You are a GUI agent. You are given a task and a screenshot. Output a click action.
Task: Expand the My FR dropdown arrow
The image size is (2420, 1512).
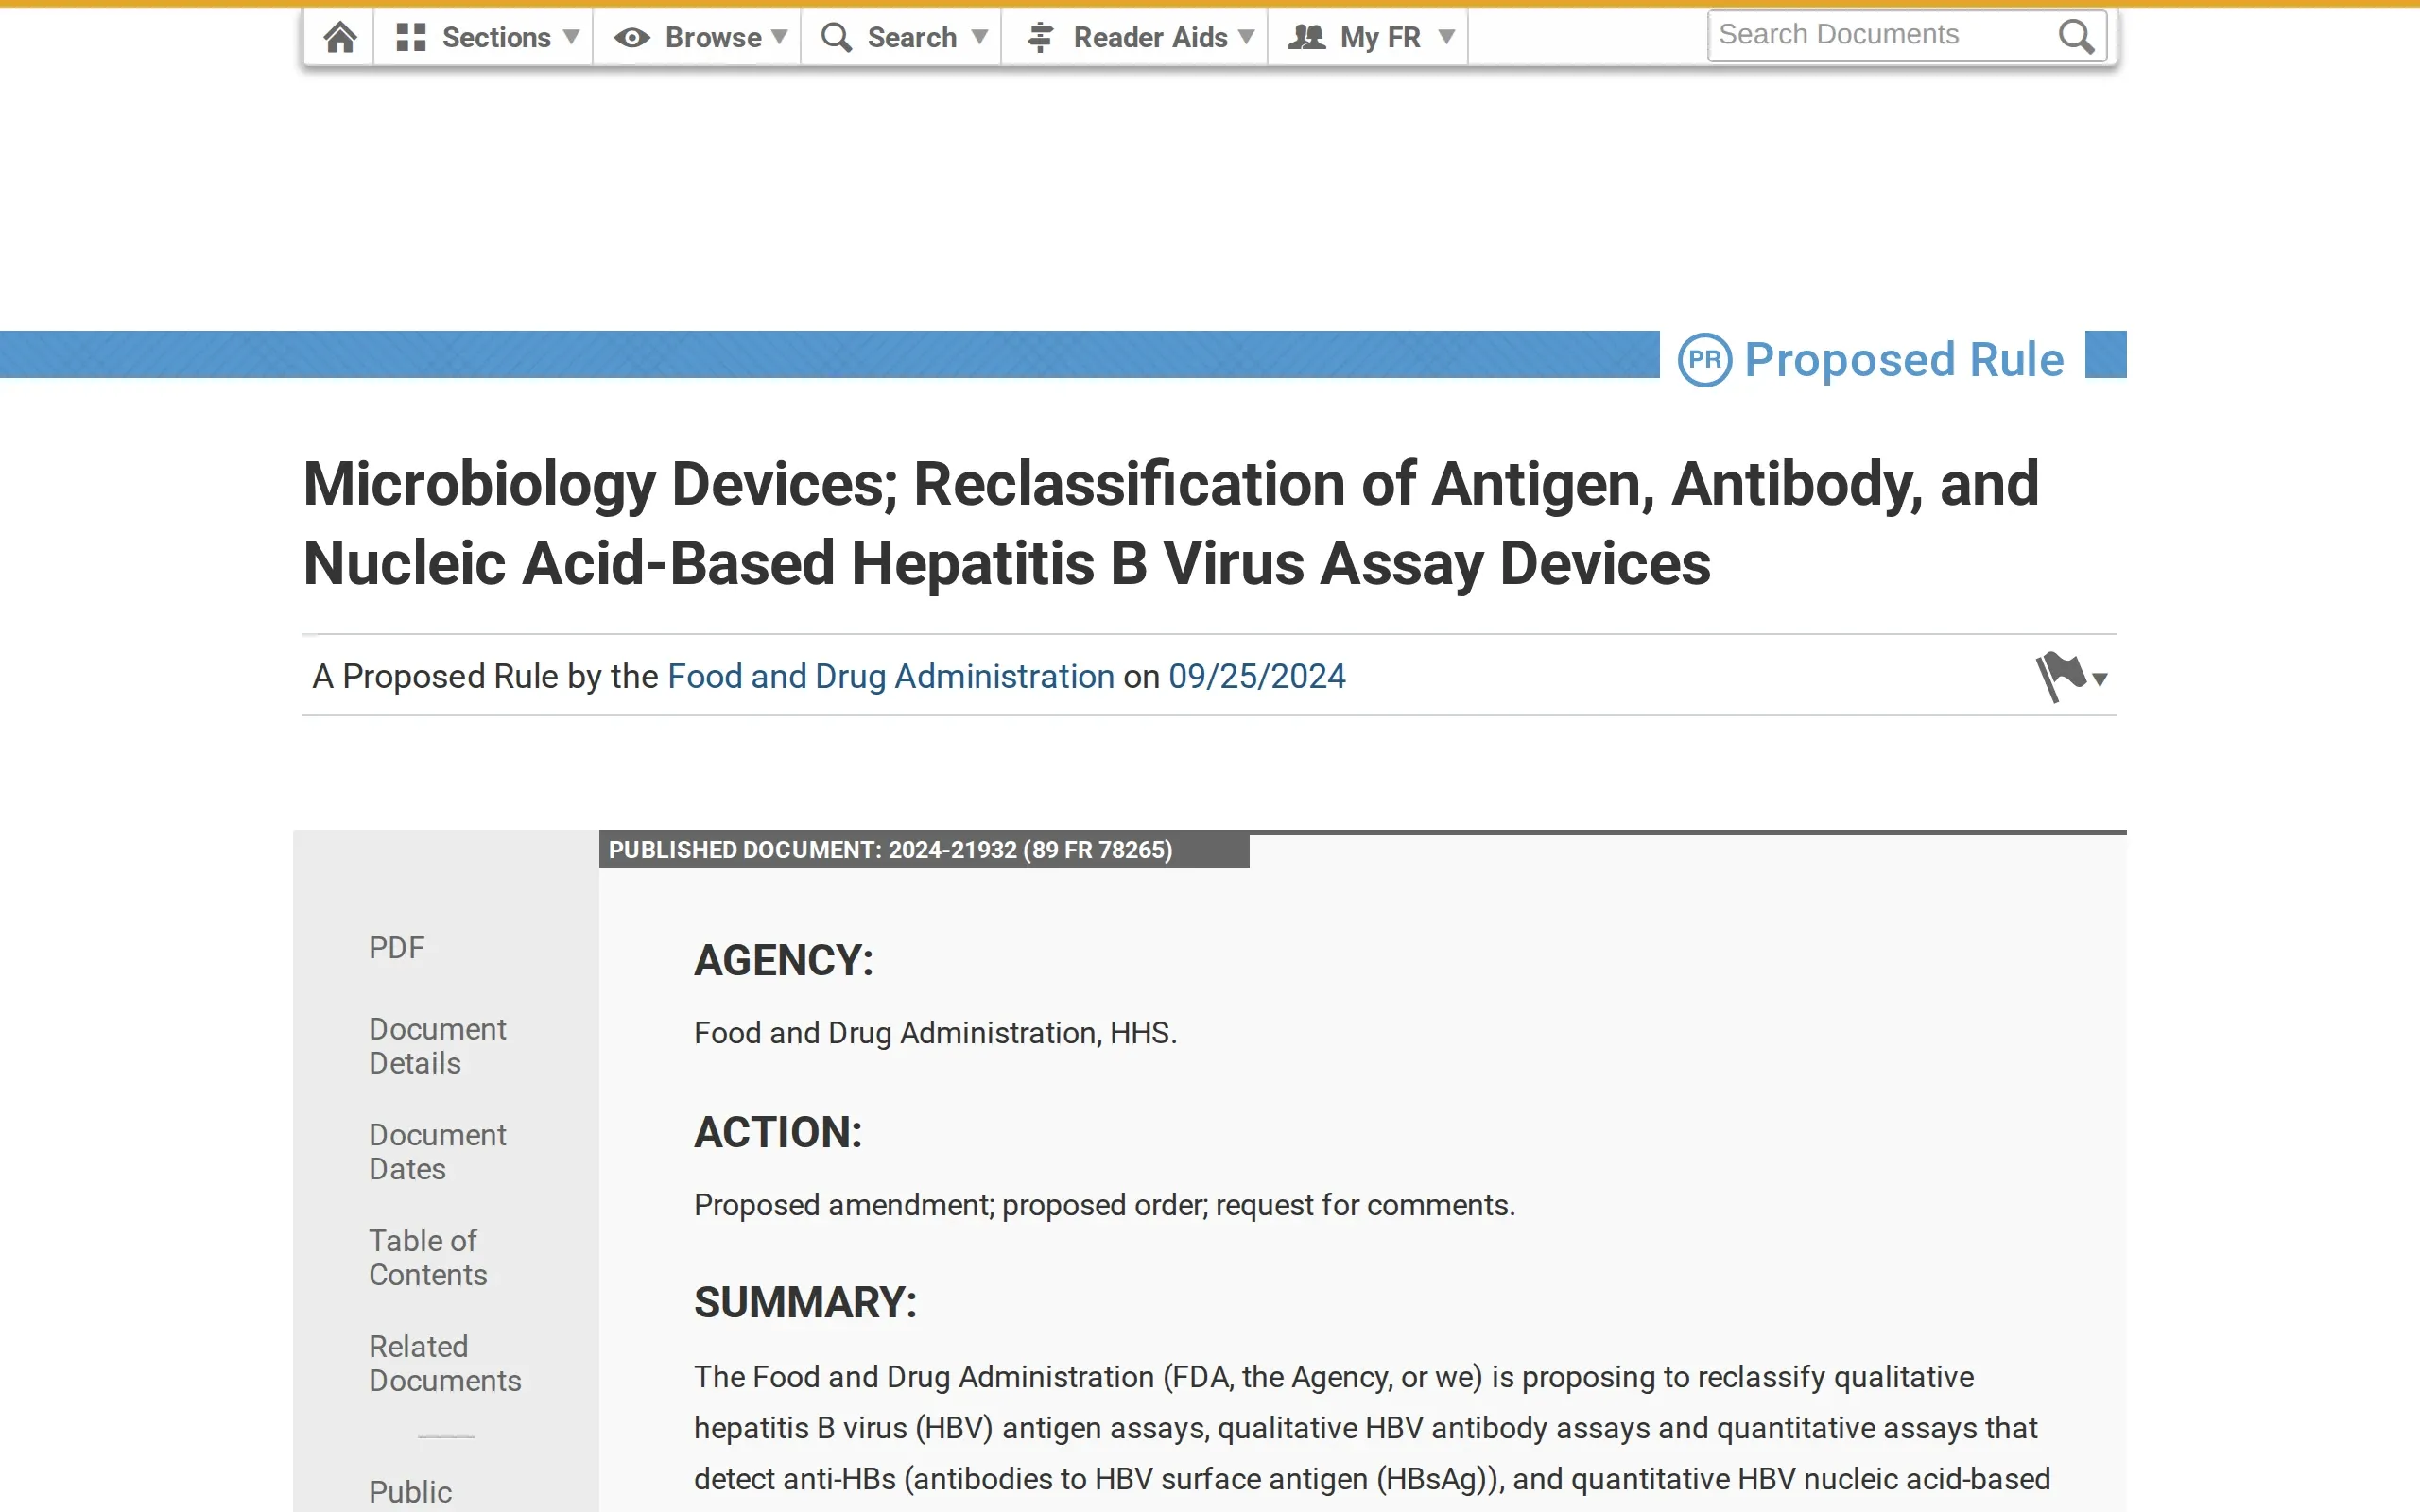(1446, 37)
